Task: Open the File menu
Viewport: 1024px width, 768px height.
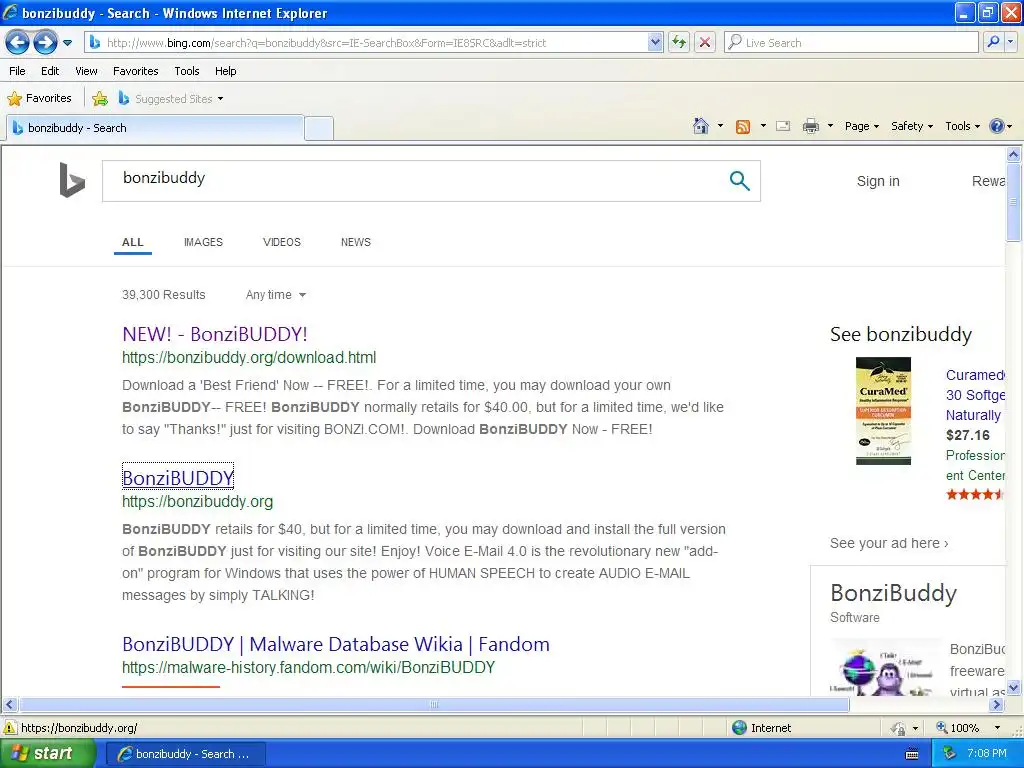Action: click(x=18, y=71)
